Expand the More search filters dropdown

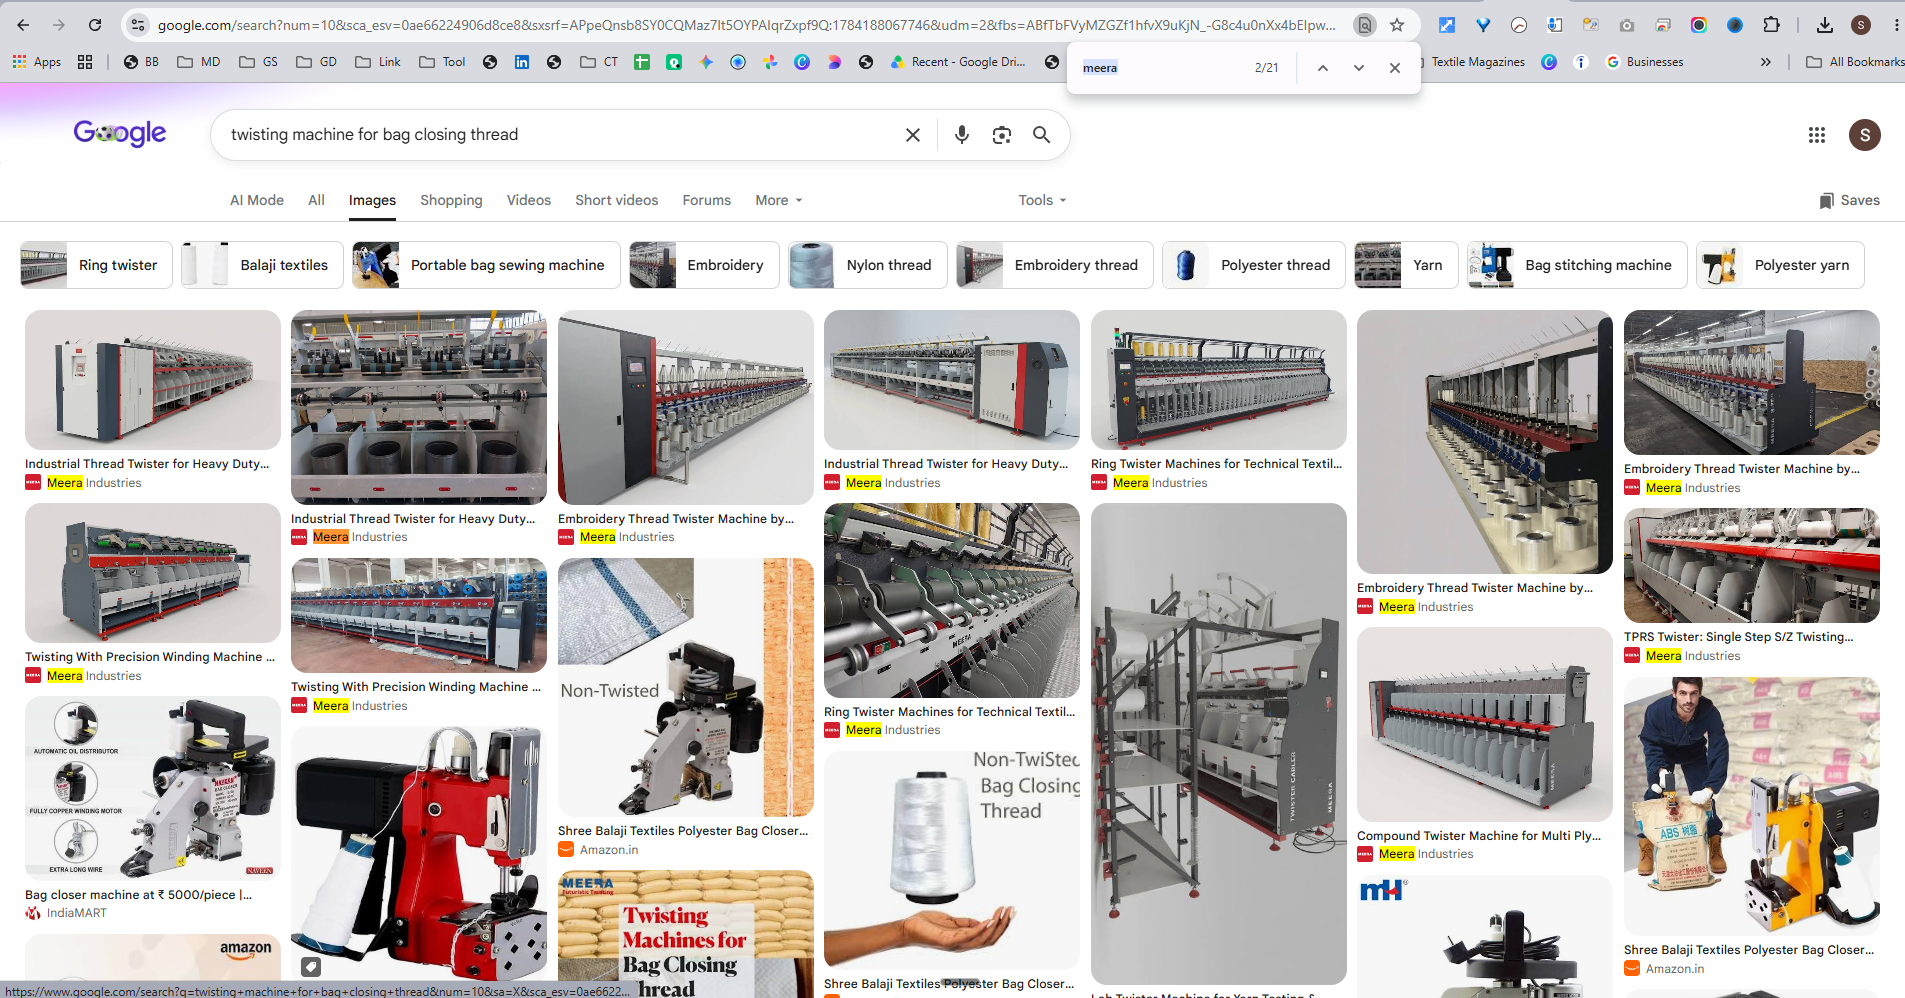(x=779, y=200)
